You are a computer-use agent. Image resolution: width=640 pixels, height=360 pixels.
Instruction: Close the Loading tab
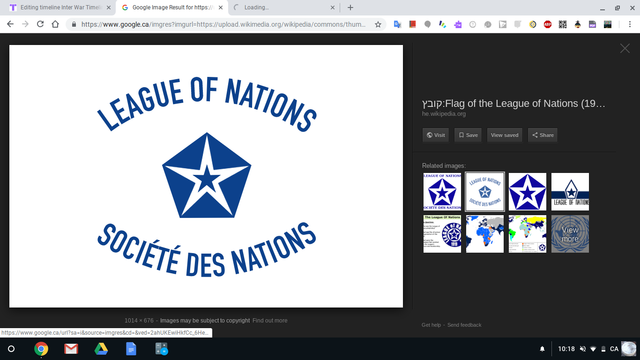[332, 7]
